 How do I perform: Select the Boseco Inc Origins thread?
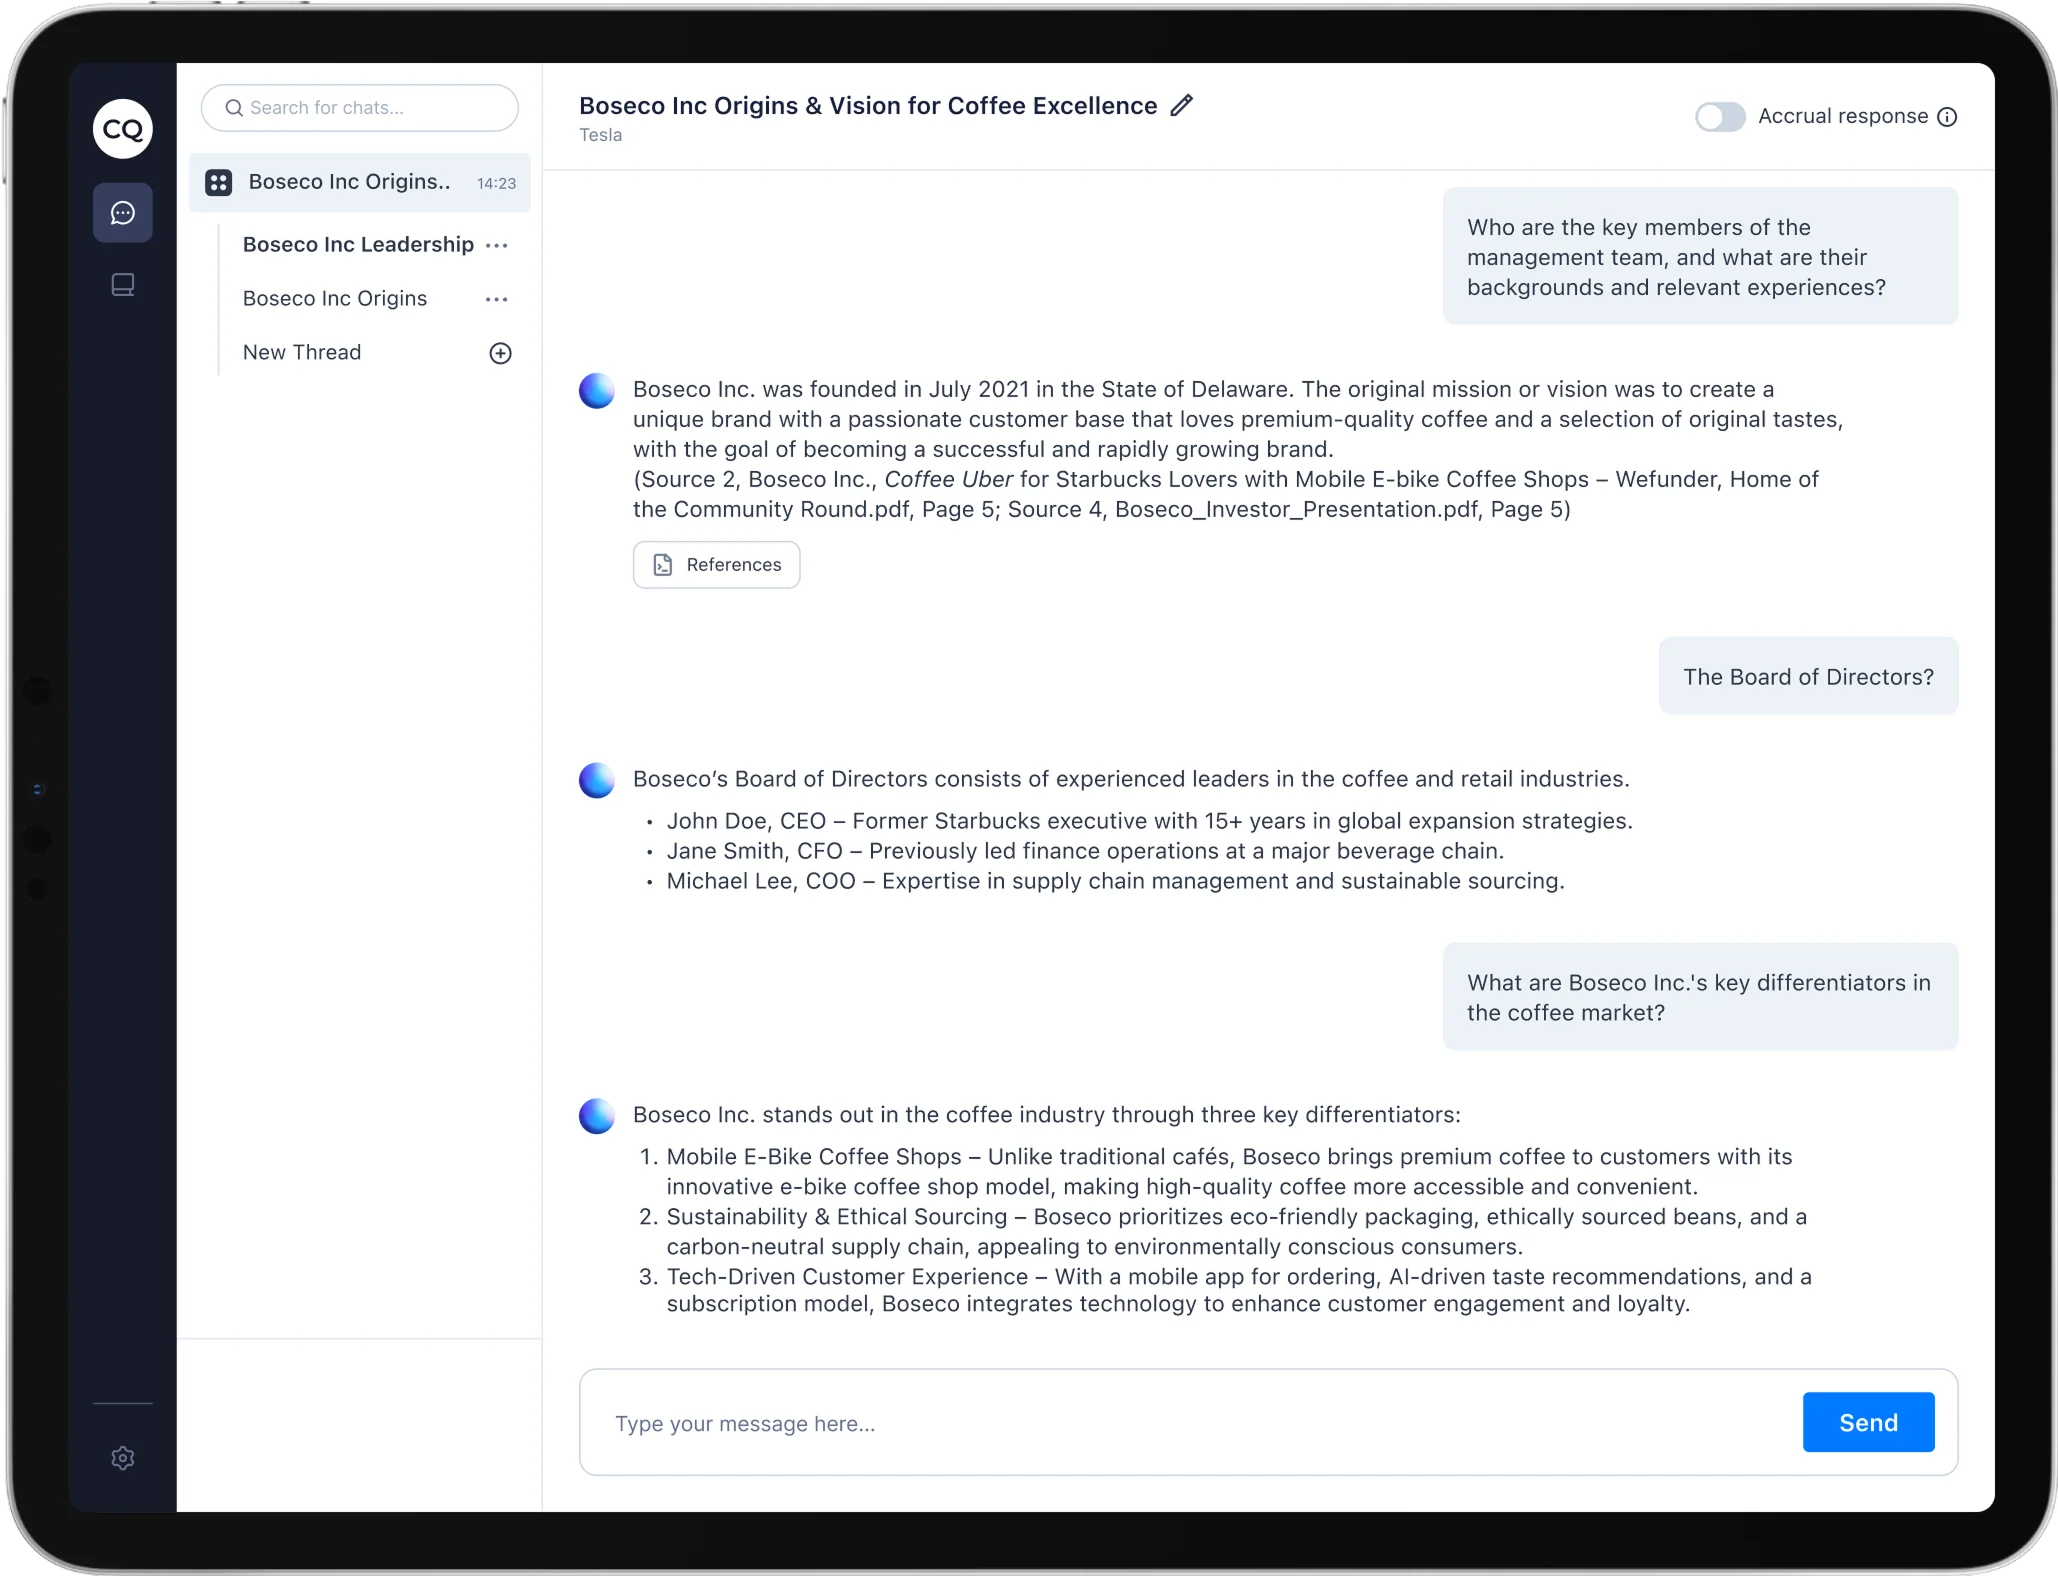335,299
